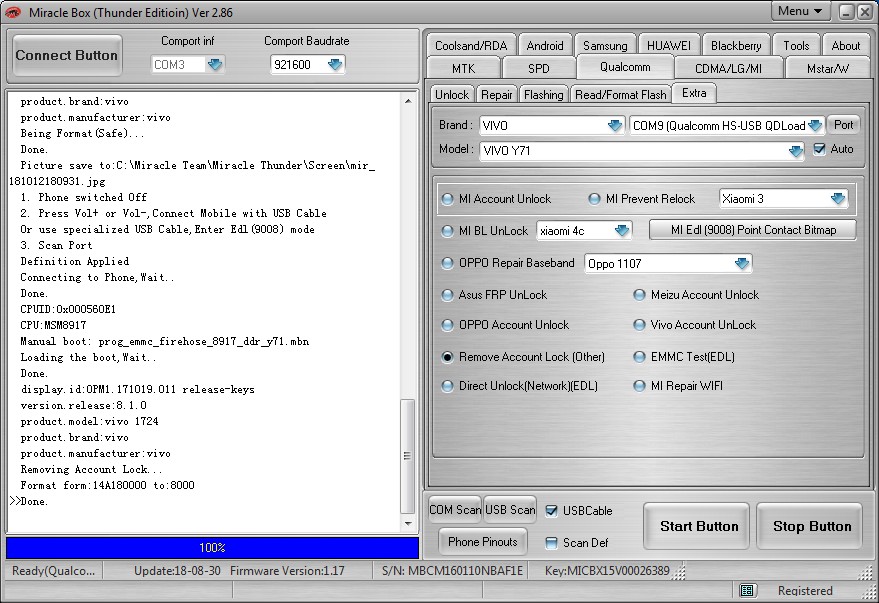Click the Miracle Box eye logo icon
This screenshot has width=879, height=603.
tap(13, 12)
